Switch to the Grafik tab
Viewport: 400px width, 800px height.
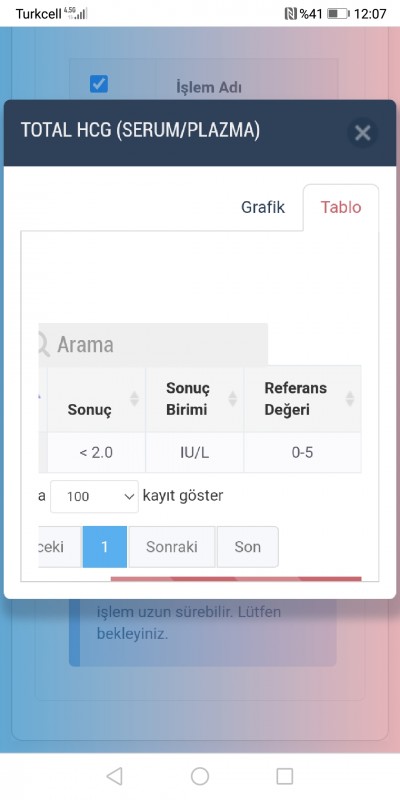pos(263,208)
